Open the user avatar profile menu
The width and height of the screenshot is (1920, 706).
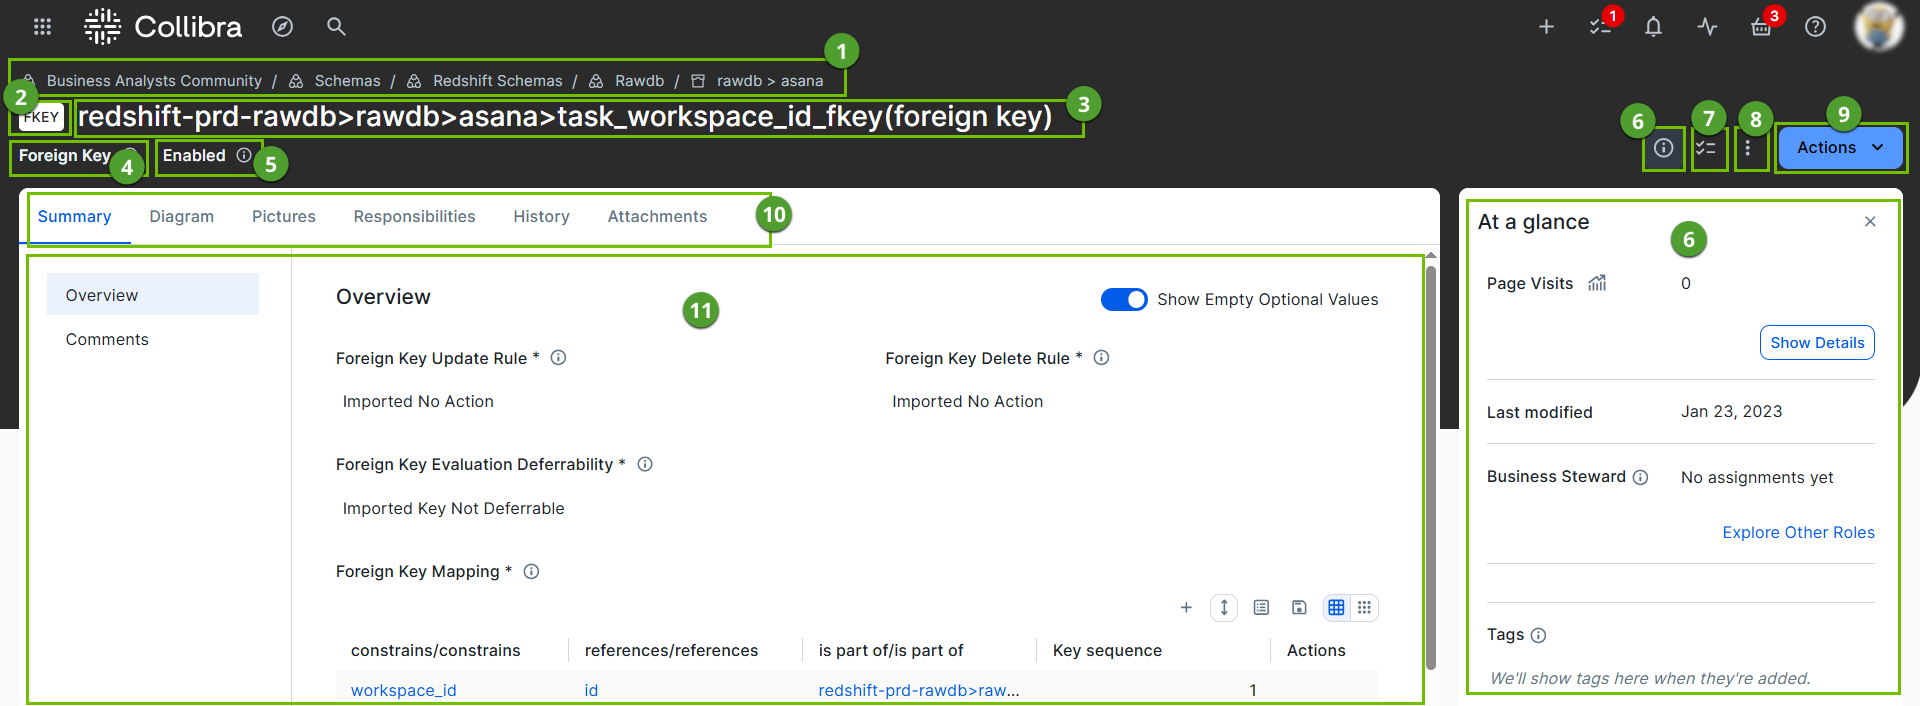click(1878, 27)
